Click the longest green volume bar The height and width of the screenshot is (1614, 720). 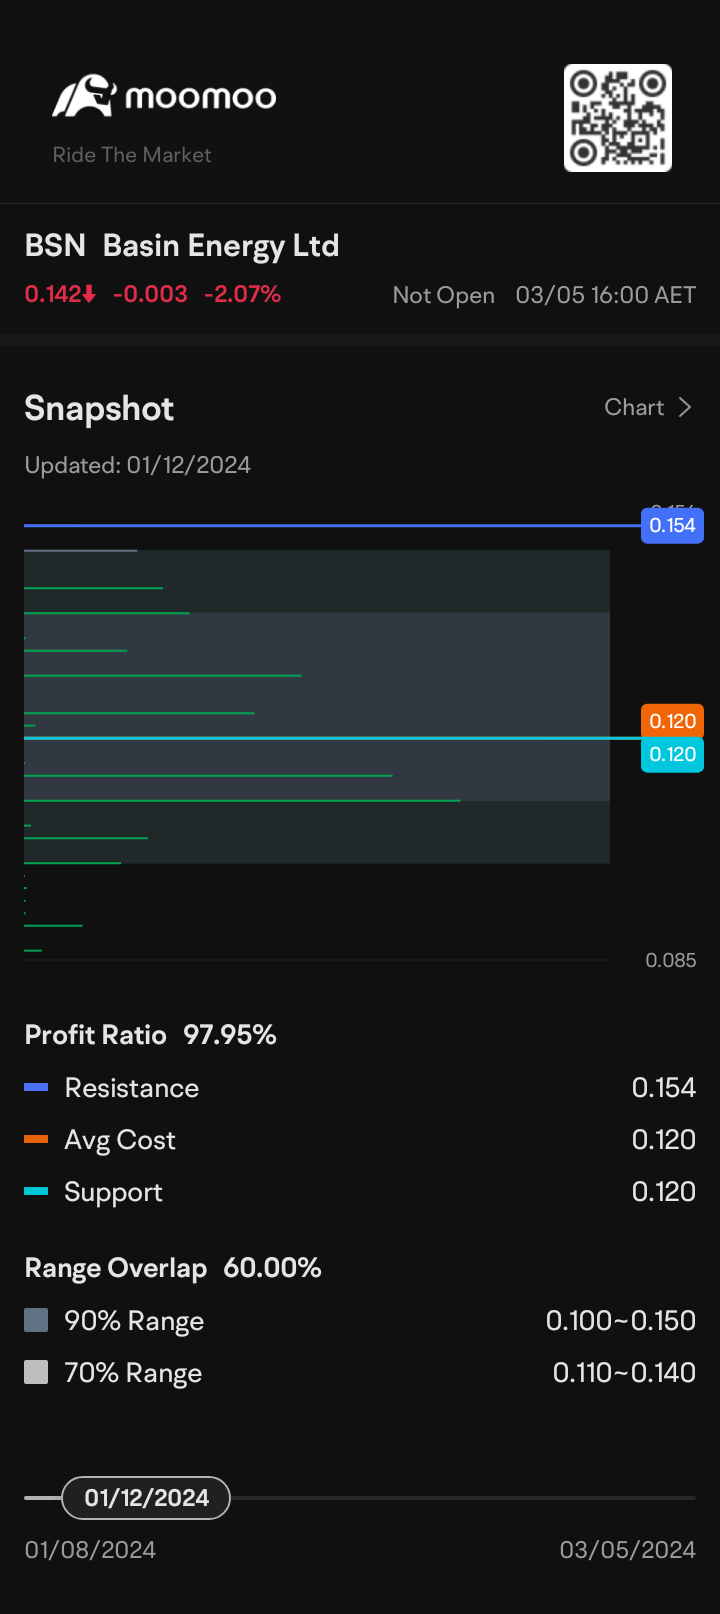point(242,800)
